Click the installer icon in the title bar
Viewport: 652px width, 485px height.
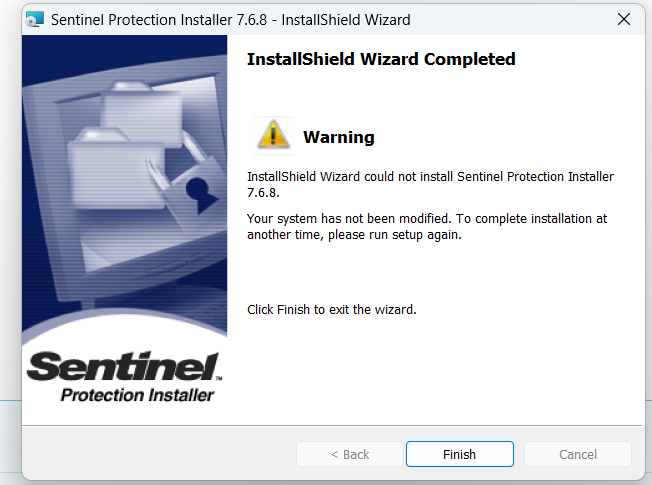(35, 20)
